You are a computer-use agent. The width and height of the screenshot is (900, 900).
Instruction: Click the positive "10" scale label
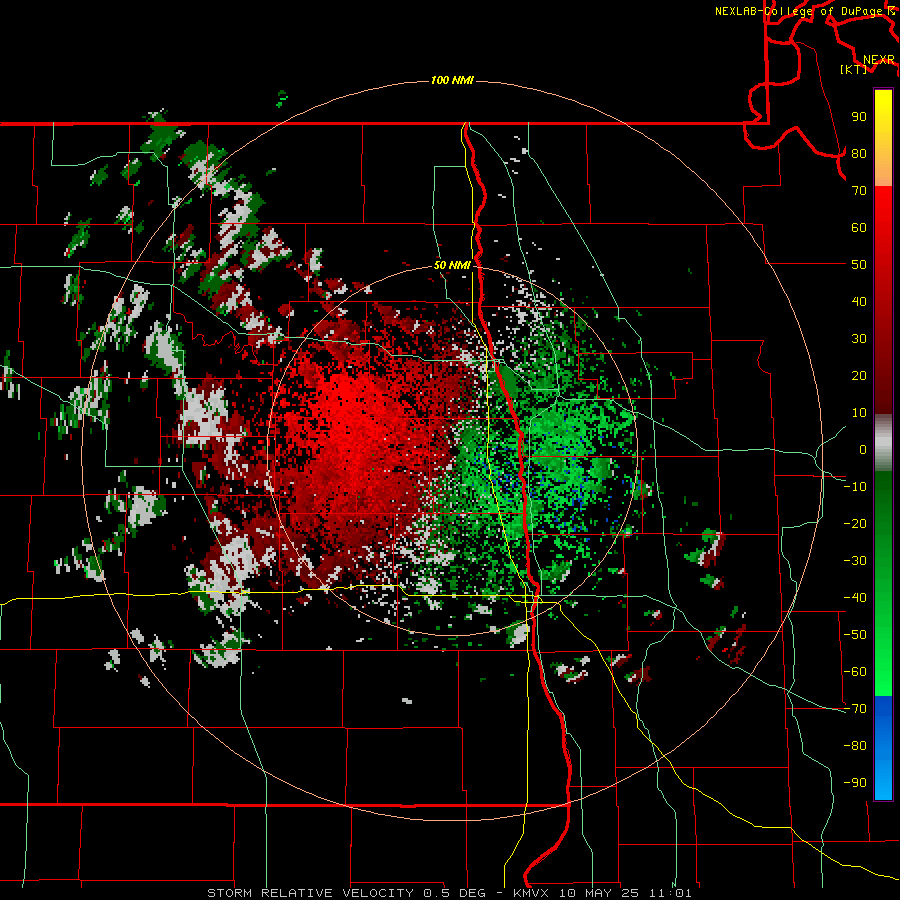click(859, 413)
